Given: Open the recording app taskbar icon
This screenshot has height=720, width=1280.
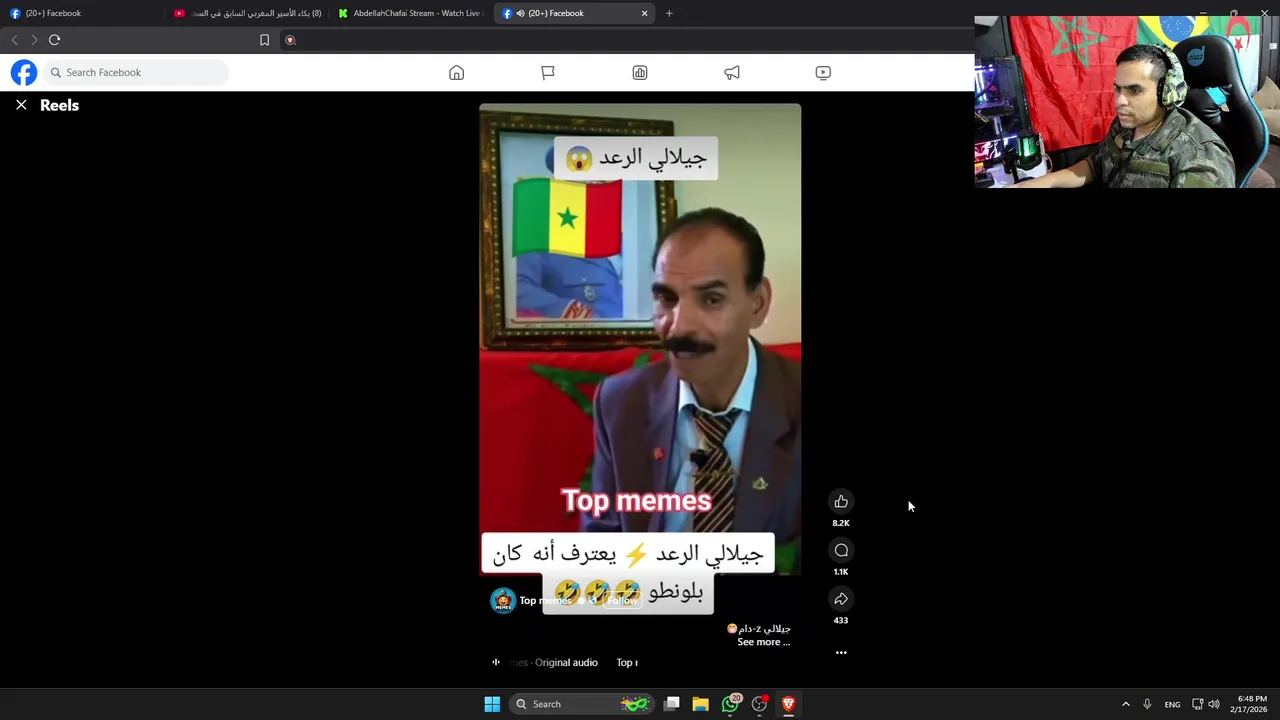Looking at the screenshot, I should coord(760,704).
